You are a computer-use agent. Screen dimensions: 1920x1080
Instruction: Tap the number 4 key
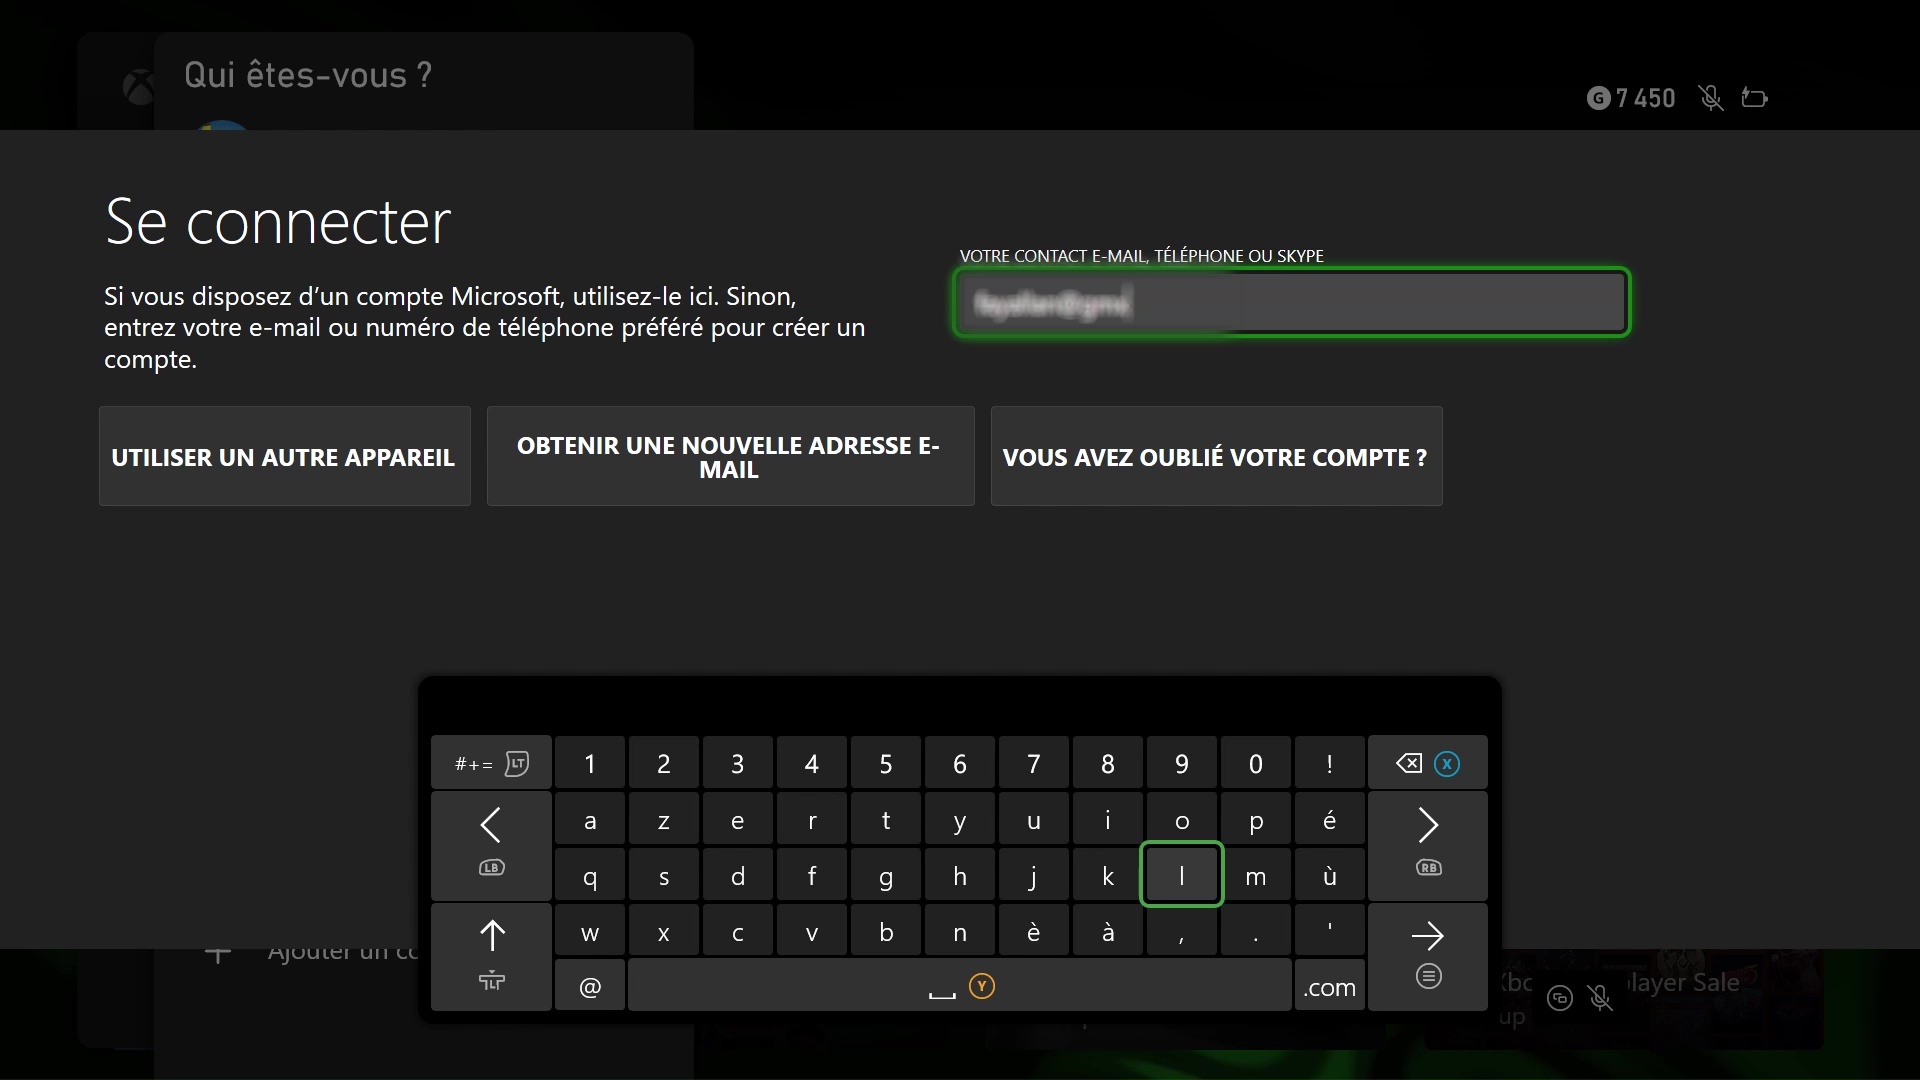pyautogui.click(x=812, y=764)
